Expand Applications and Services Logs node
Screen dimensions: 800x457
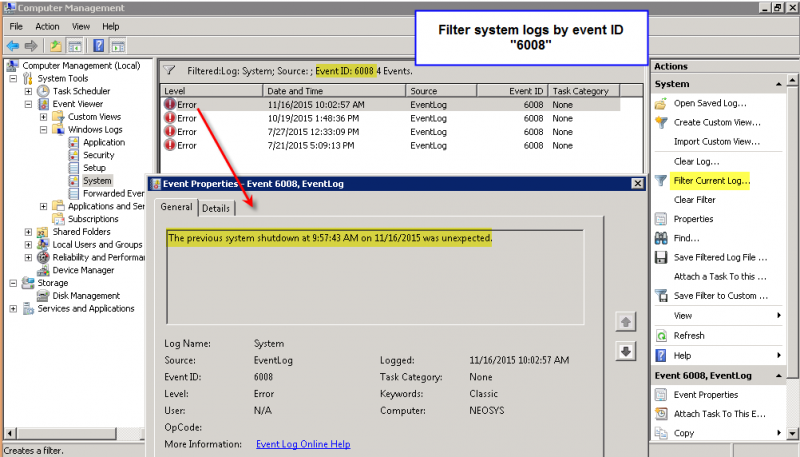[44, 206]
